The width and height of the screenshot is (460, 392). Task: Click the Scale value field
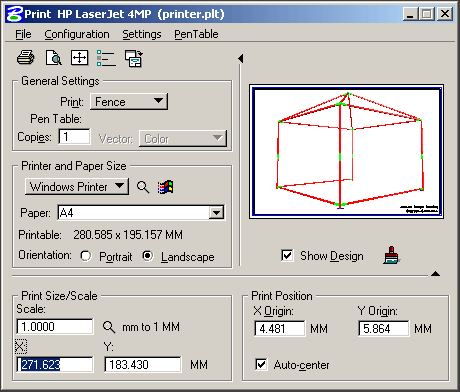[x=55, y=326]
